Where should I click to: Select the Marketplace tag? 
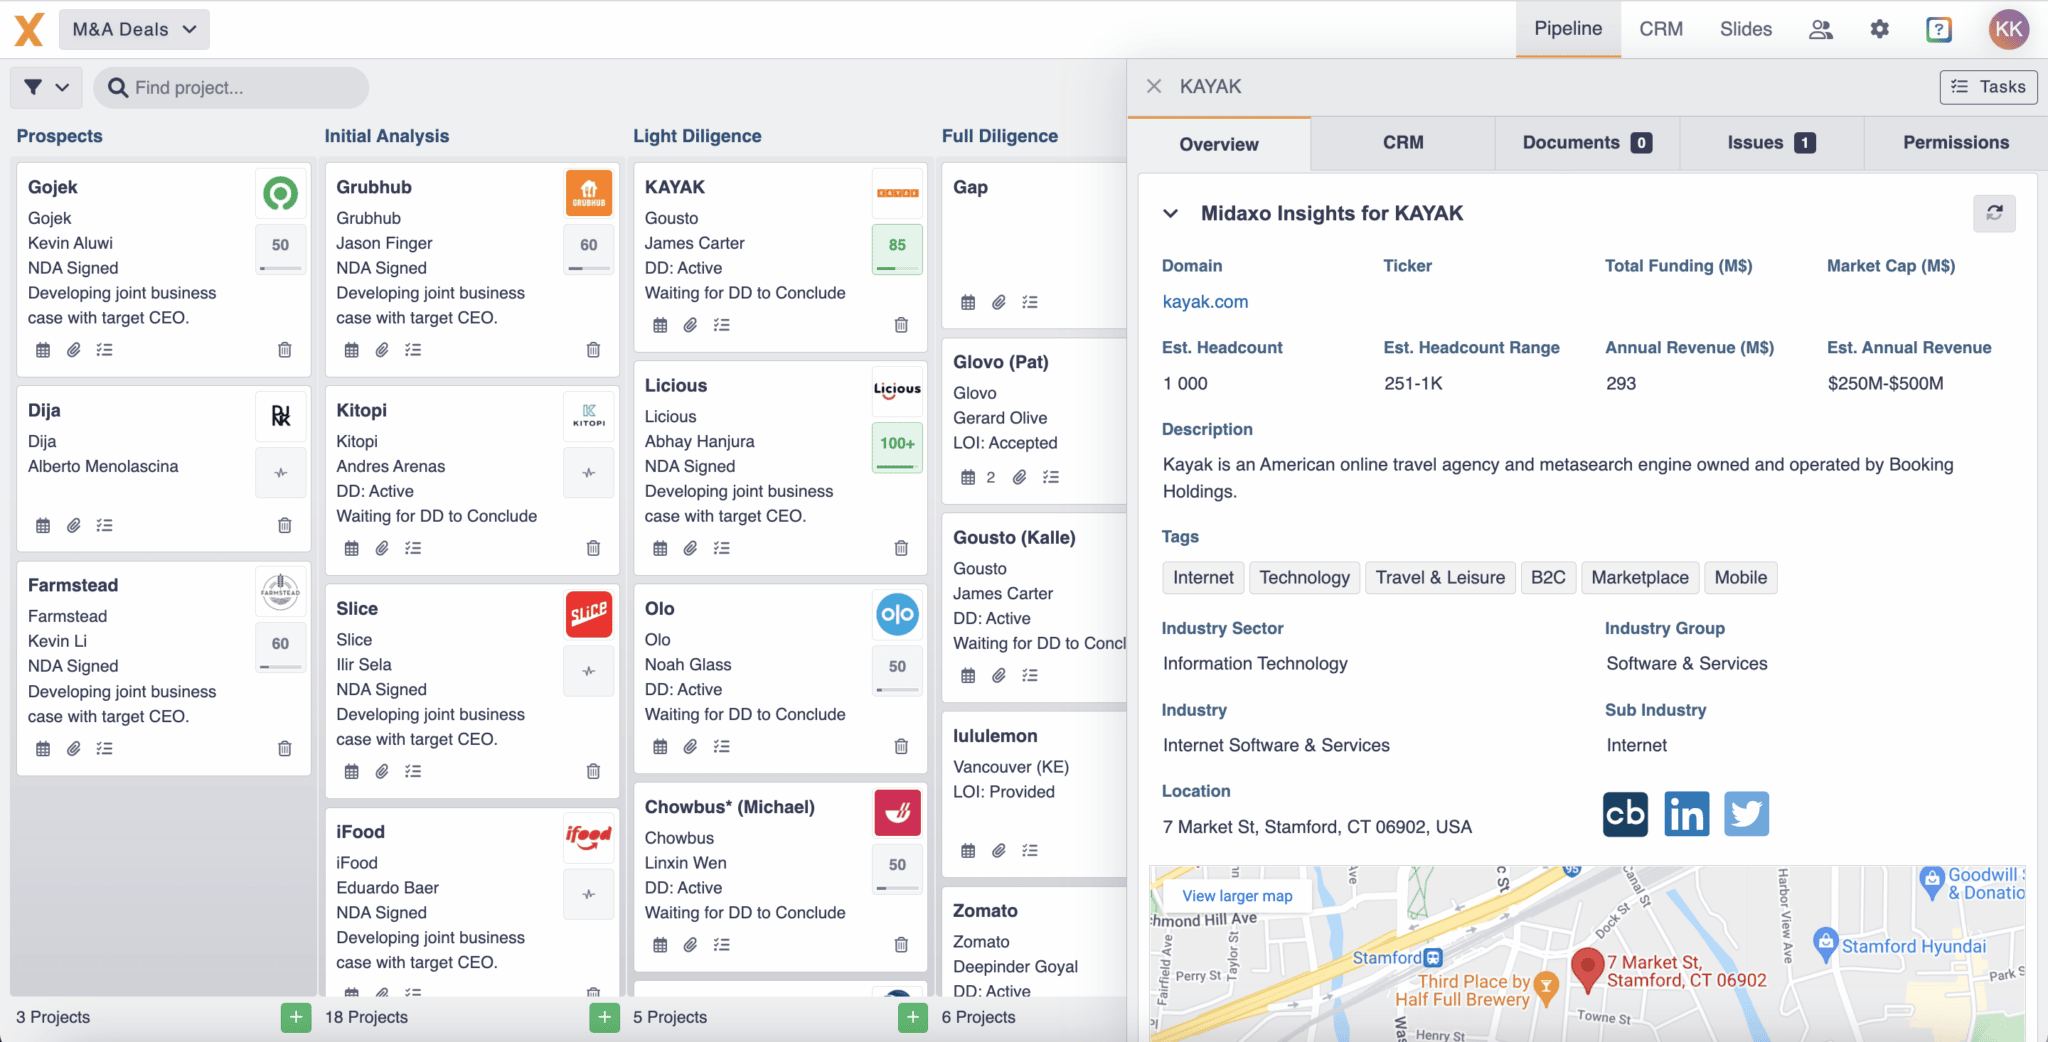(x=1640, y=577)
